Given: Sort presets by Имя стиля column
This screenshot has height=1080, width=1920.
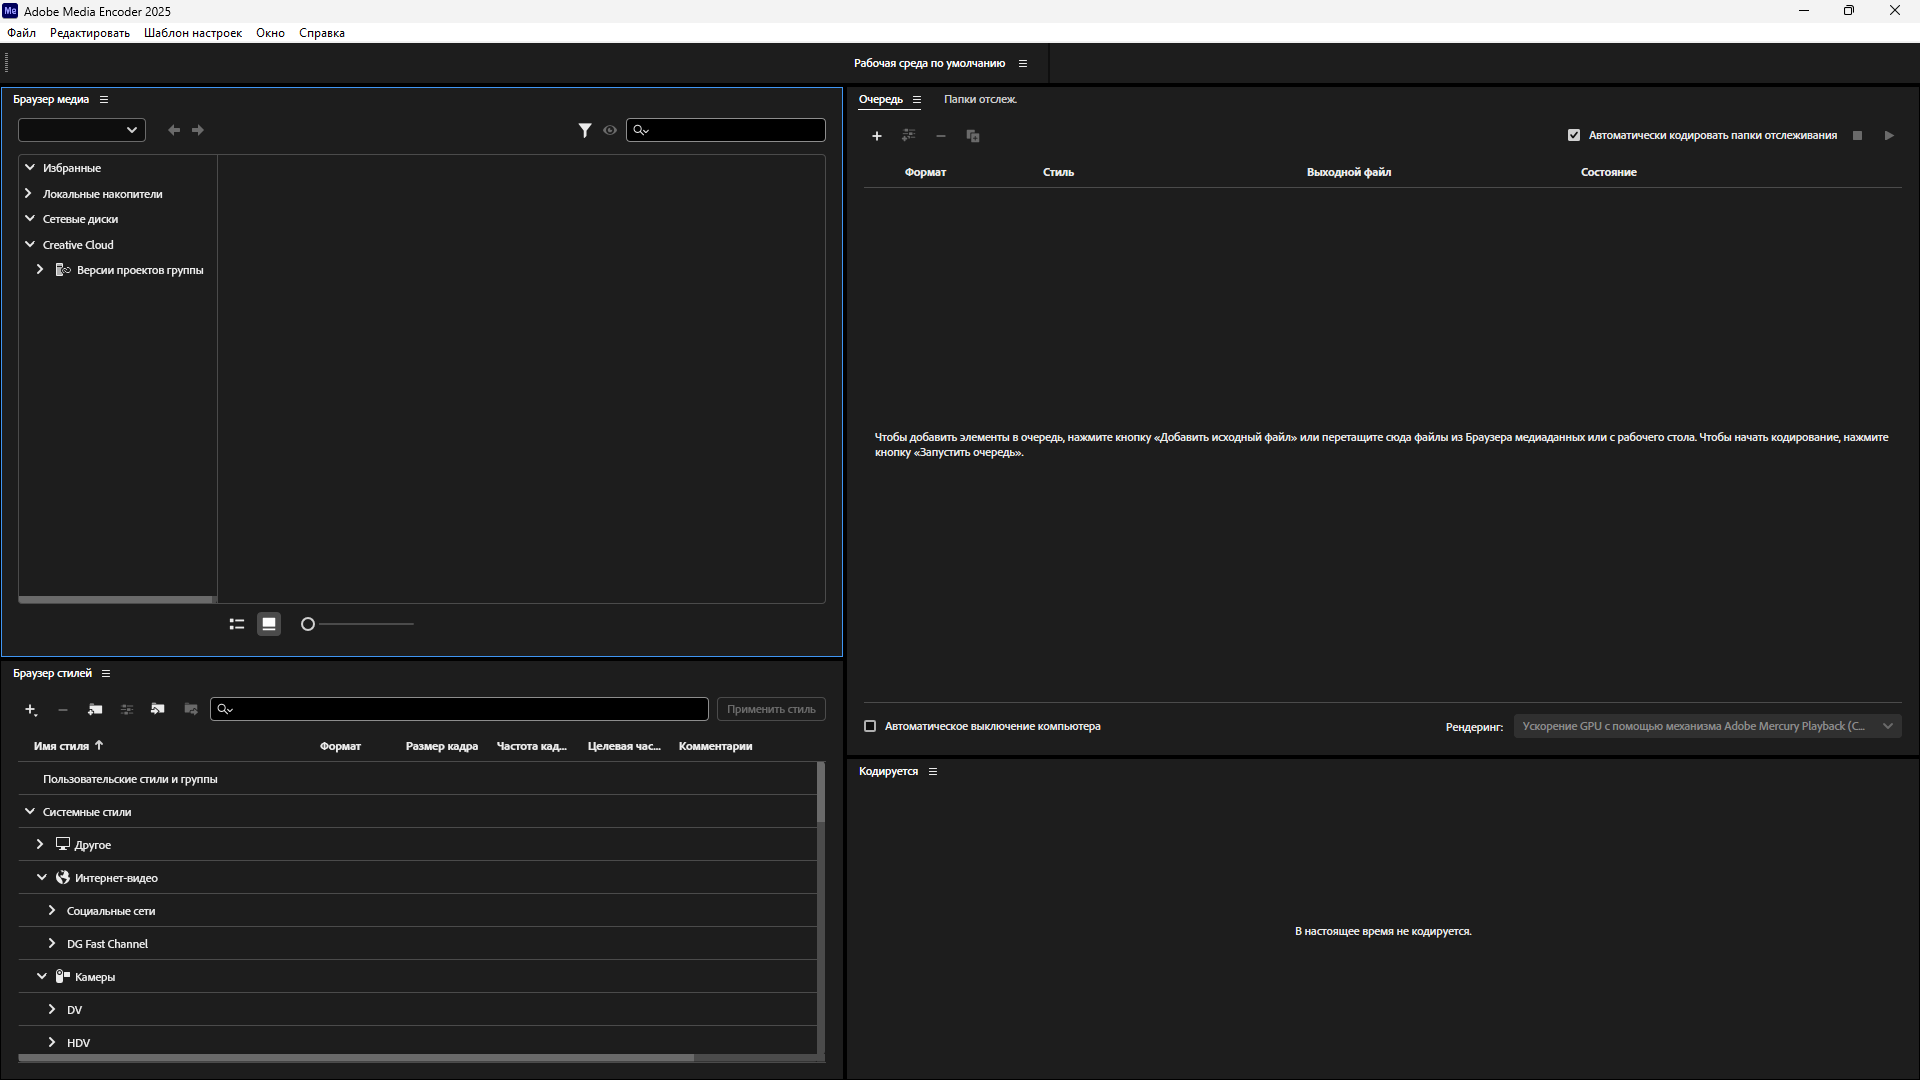Looking at the screenshot, I should tap(61, 747).
